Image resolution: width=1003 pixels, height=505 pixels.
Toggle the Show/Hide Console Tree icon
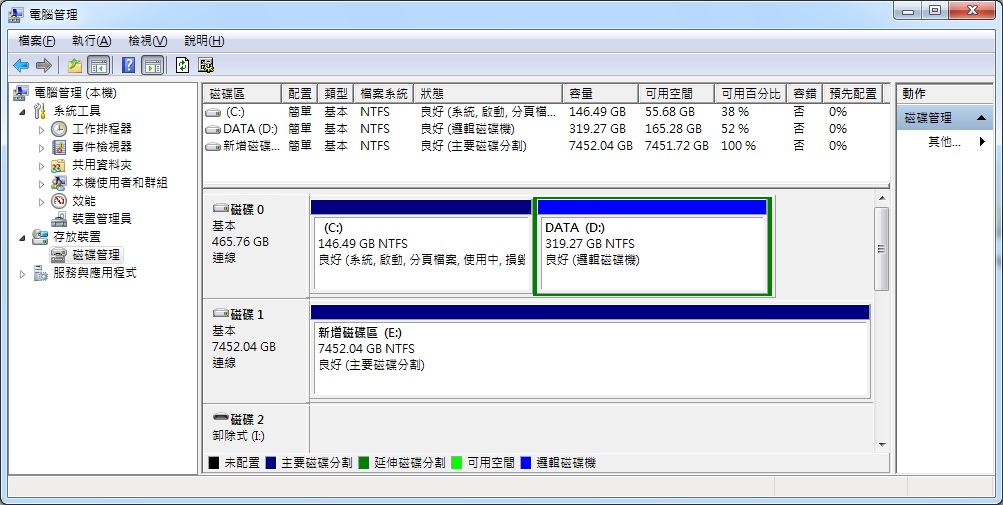pyautogui.click(x=98, y=65)
